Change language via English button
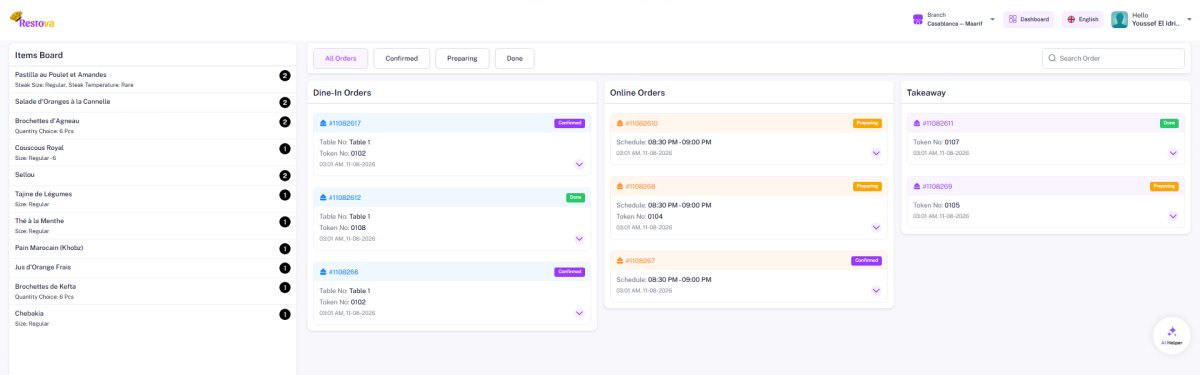The image size is (1200, 375). point(1083,19)
